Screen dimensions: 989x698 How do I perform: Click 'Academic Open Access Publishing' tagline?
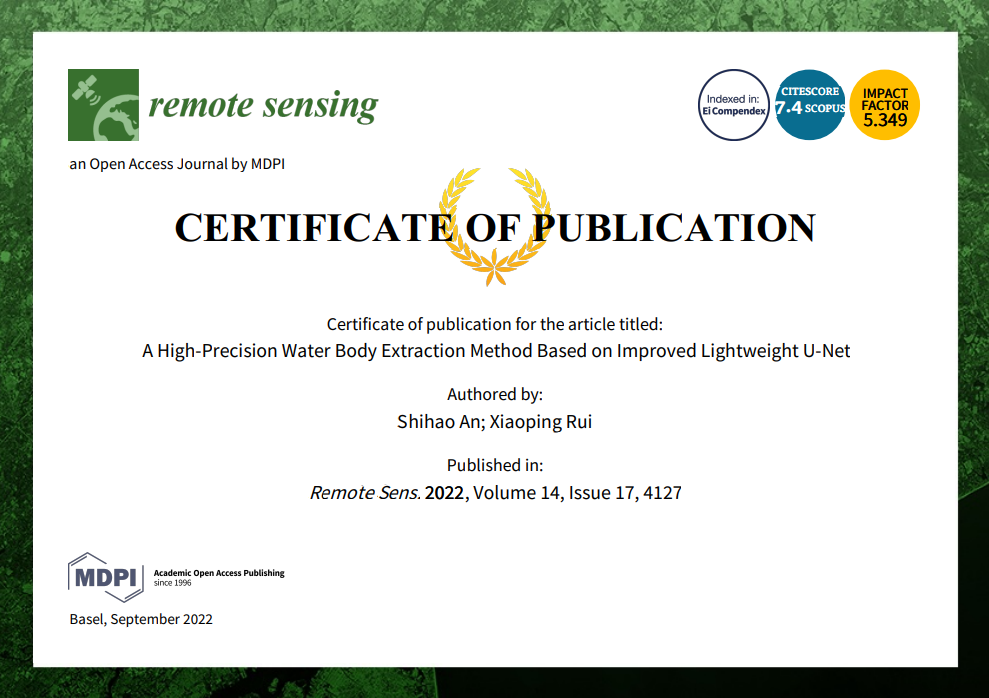219,574
